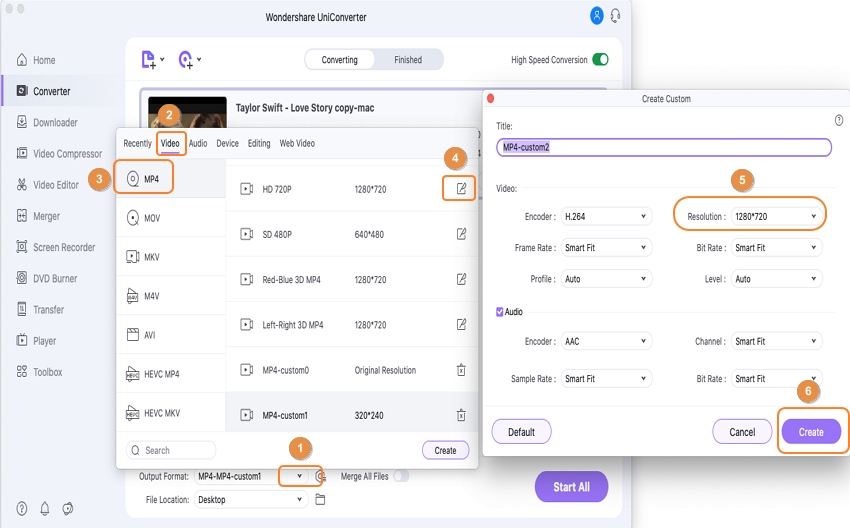Click the Taylor Swift video thumbnail
This screenshot has width=850, height=528.
click(187, 112)
